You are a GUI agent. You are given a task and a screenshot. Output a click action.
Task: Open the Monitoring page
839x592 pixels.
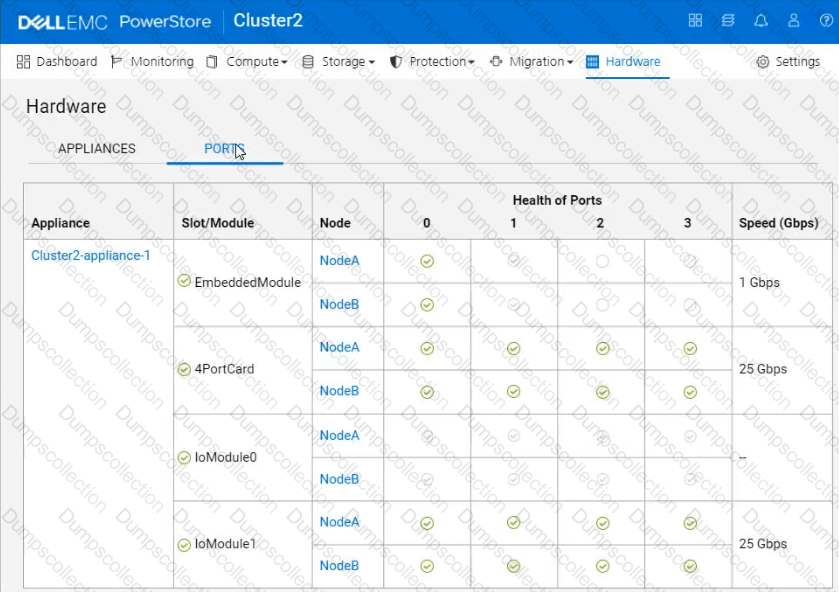click(152, 62)
